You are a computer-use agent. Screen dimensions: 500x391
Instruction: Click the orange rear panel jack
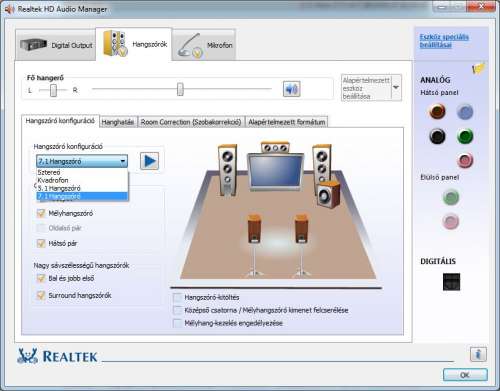click(x=437, y=111)
